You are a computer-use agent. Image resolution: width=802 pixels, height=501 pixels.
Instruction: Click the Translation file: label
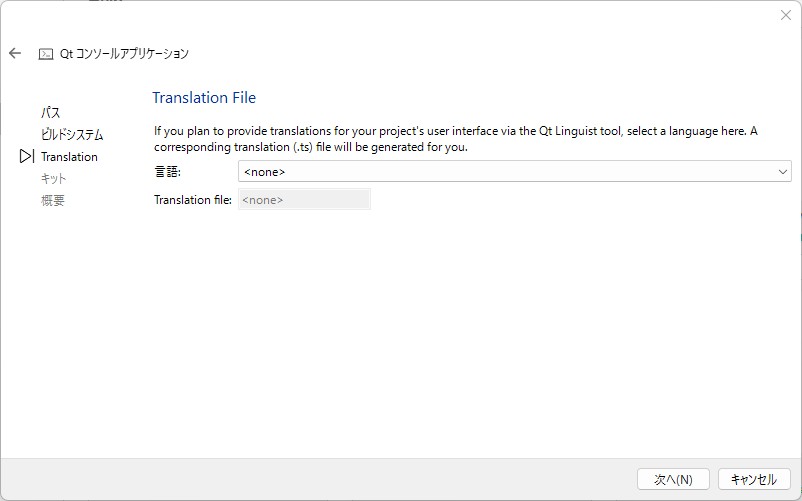pos(193,200)
